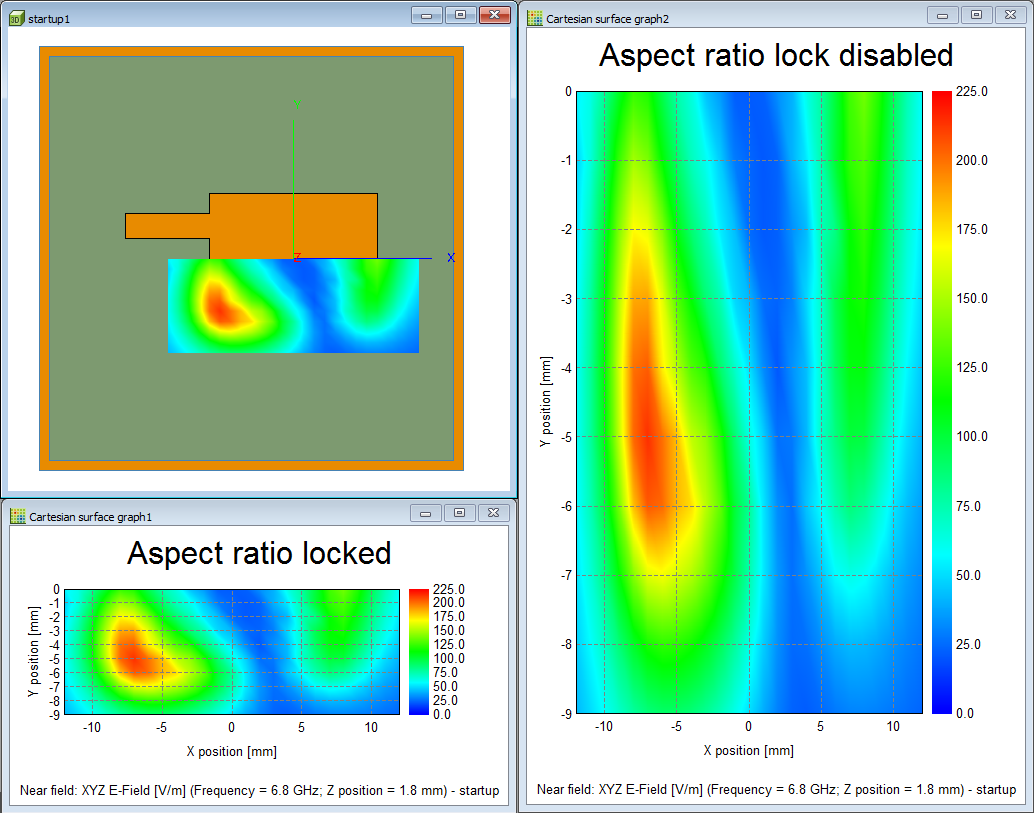Viewport: 1034px width, 813px height.
Task: Maximize the Cartesian surface graph2 window
Action: coord(976,15)
